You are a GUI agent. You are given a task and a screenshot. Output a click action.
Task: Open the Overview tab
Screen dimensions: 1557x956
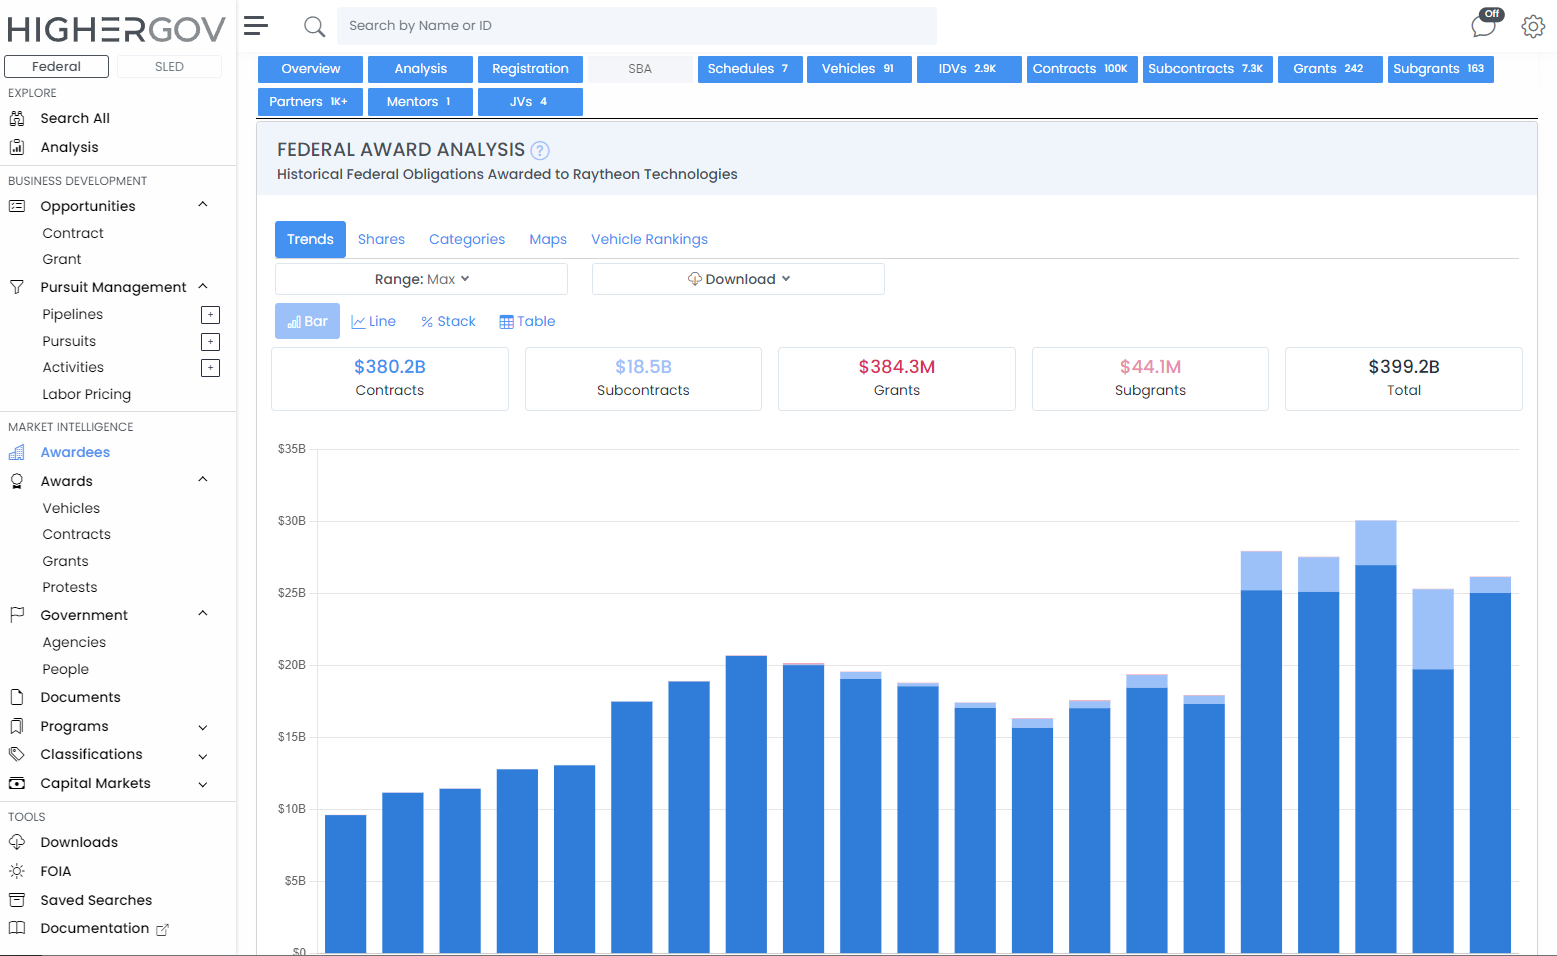click(311, 69)
